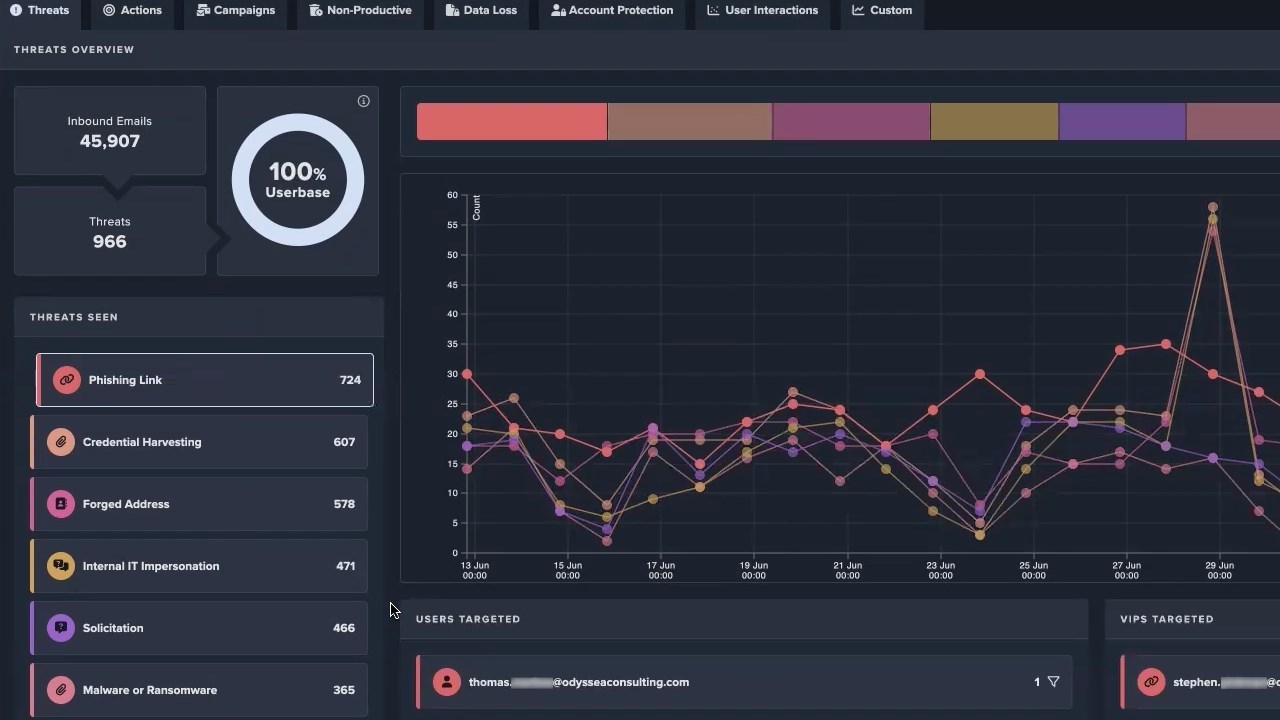Click the Threats 966 count card
The image size is (1280, 720).
click(x=110, y=231)
